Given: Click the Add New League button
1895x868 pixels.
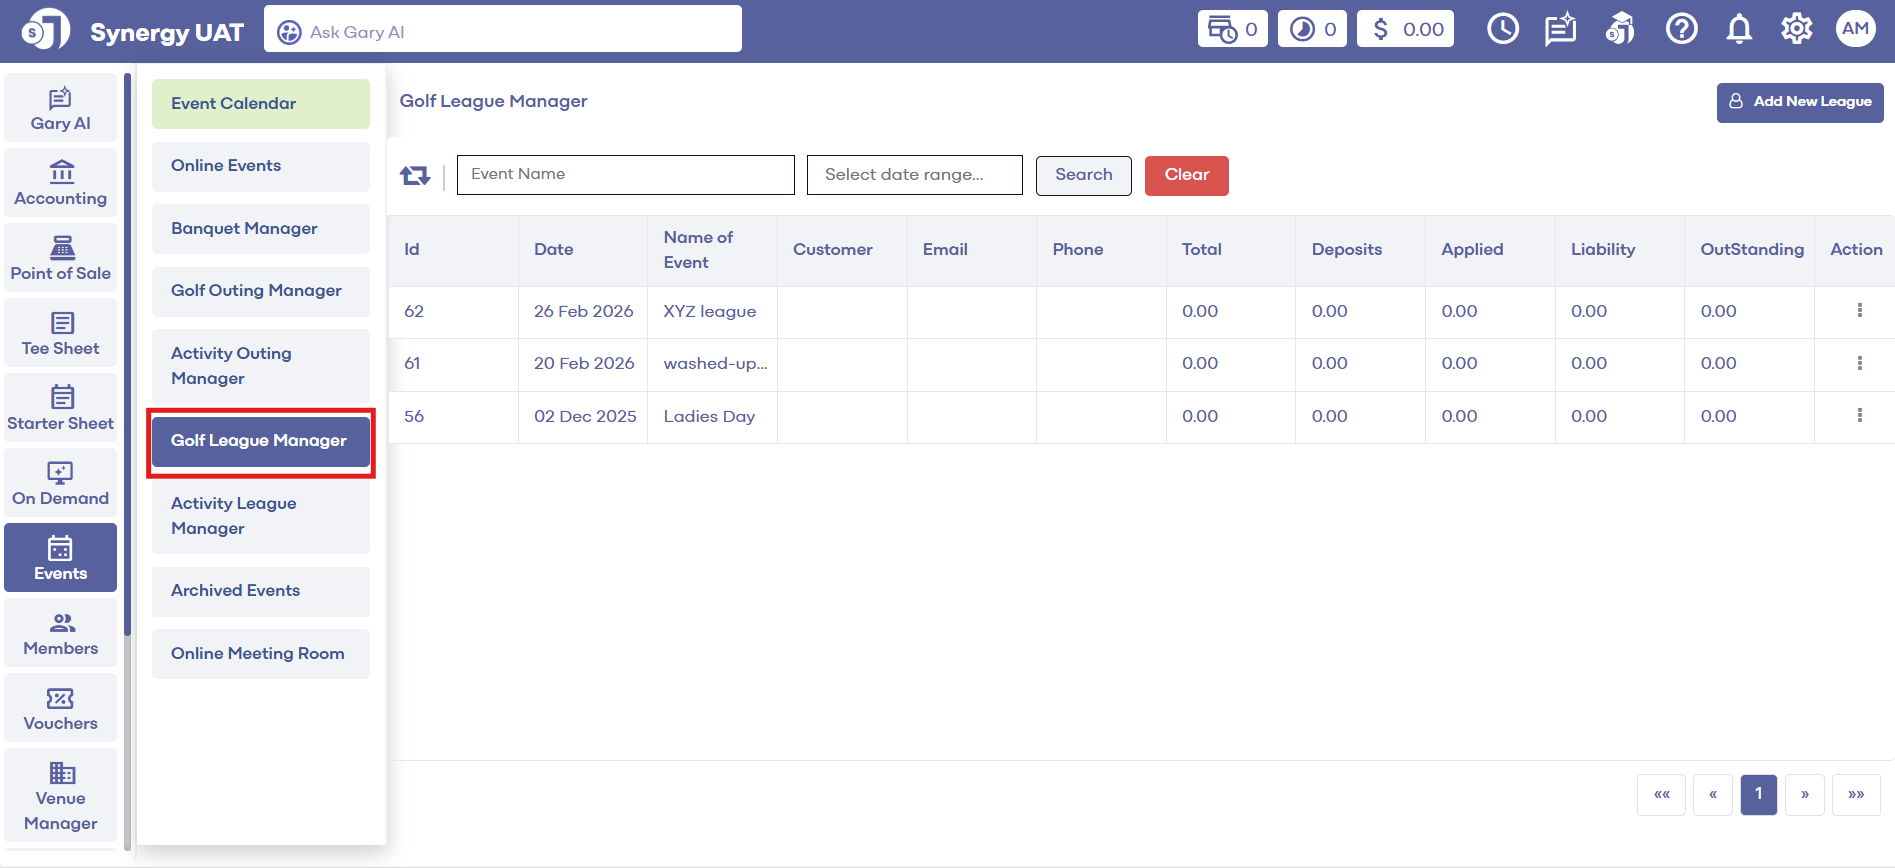Looking at the screenshot, I should coord(1800,102).
